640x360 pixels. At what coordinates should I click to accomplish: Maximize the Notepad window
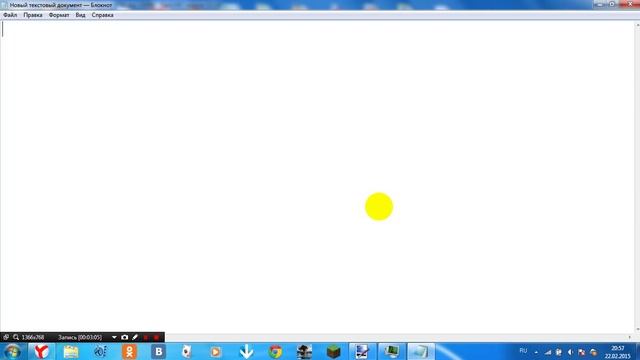click(x=612, y=4)
